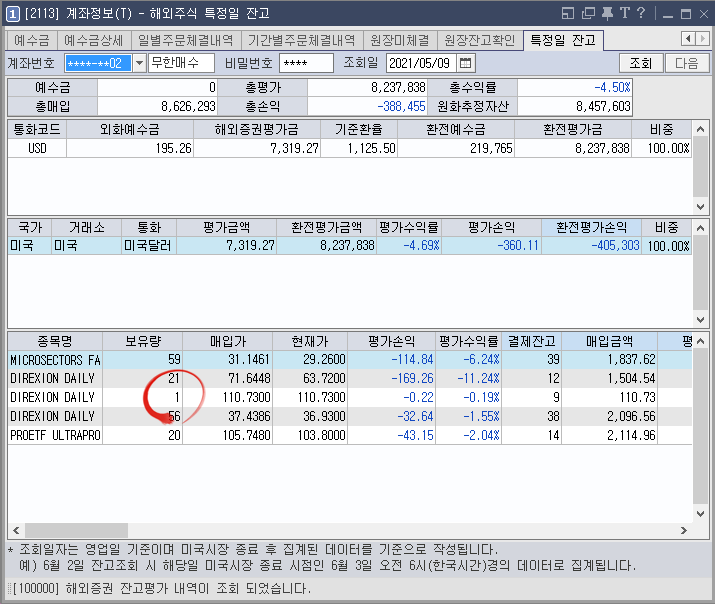
Task: Select DIREXION DAILY row priced 110.7300
Action: click(x=350, y=397)
